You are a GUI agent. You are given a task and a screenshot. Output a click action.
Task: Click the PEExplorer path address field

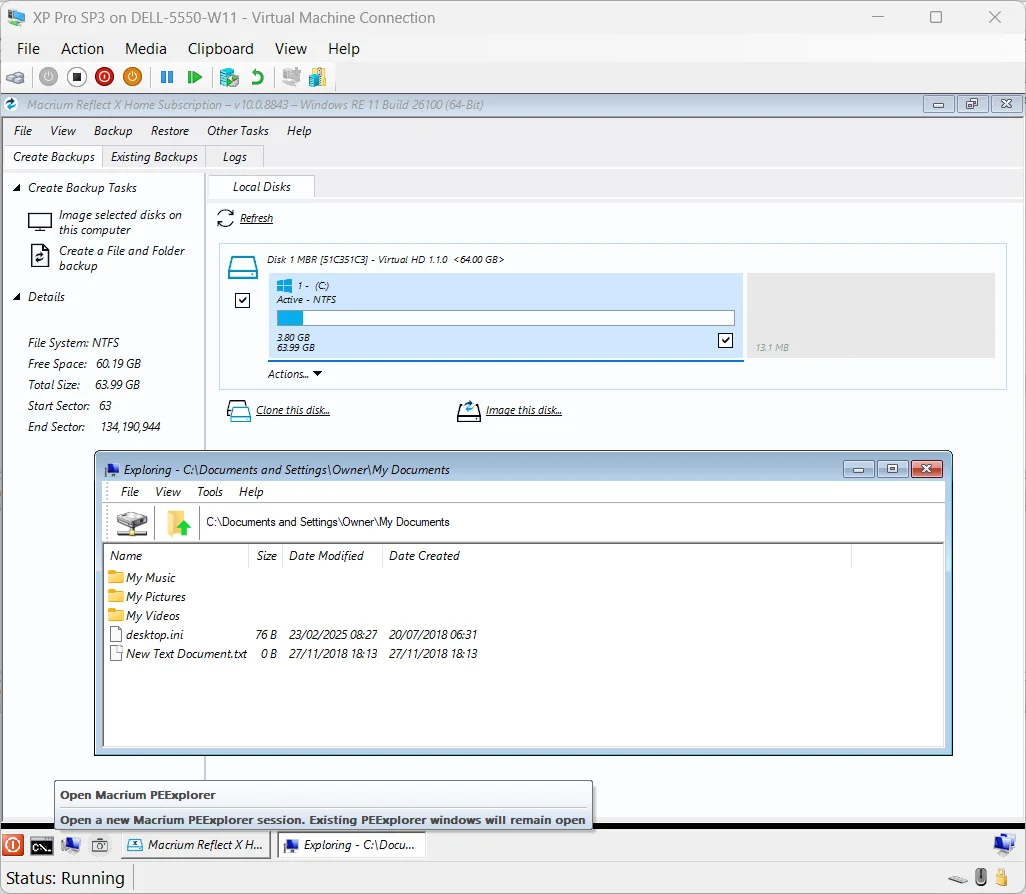coord(569,522)
